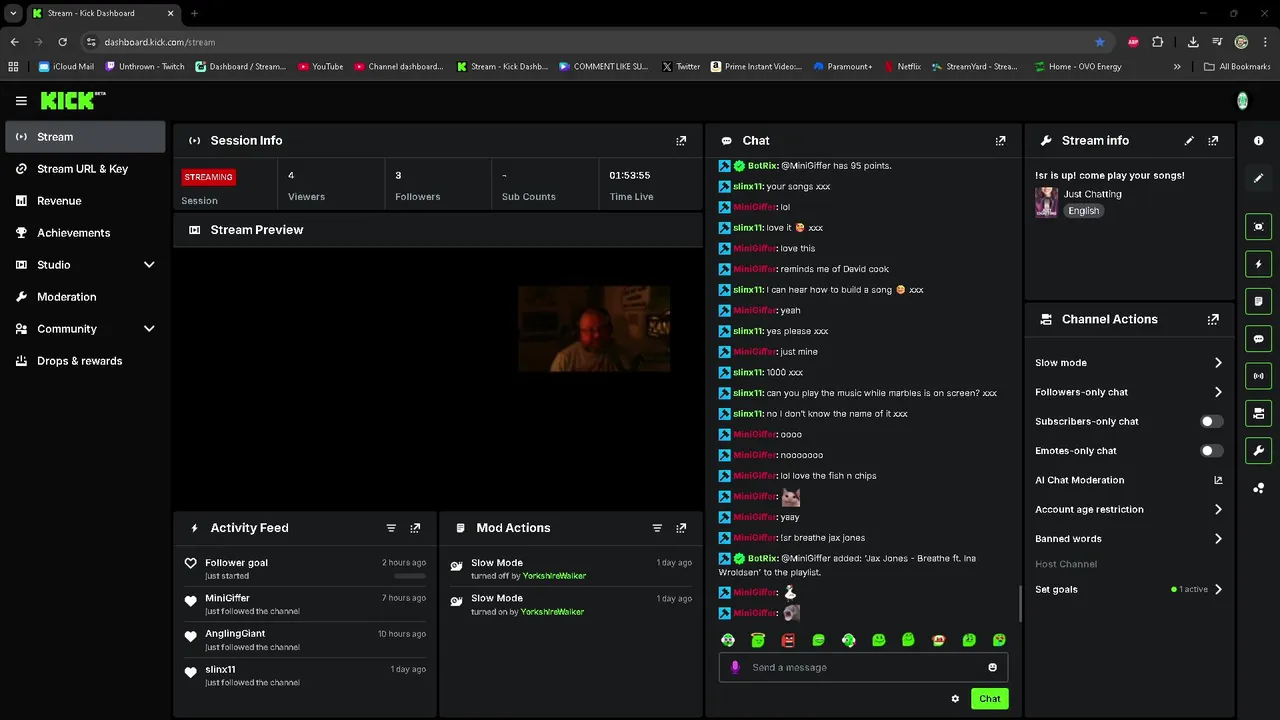Reload the browser page

(x=62, y=42)
